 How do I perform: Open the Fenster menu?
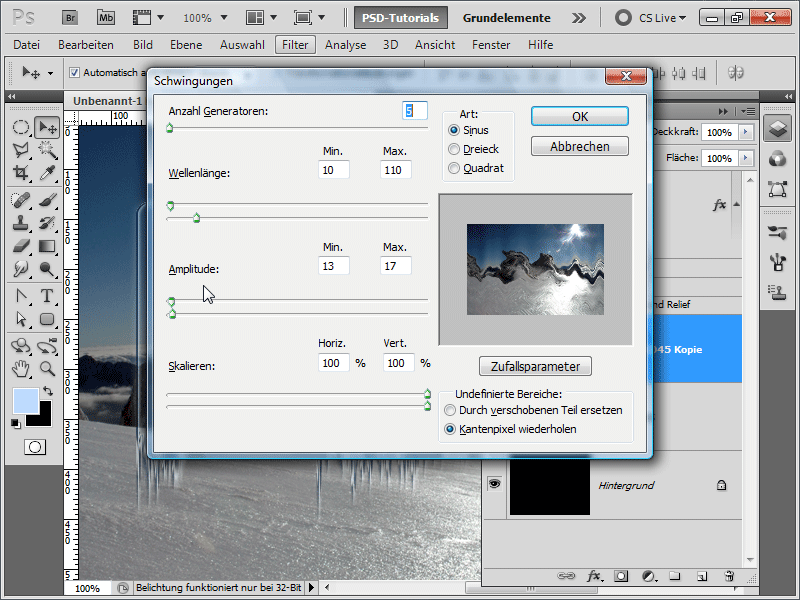click(491, 45)
